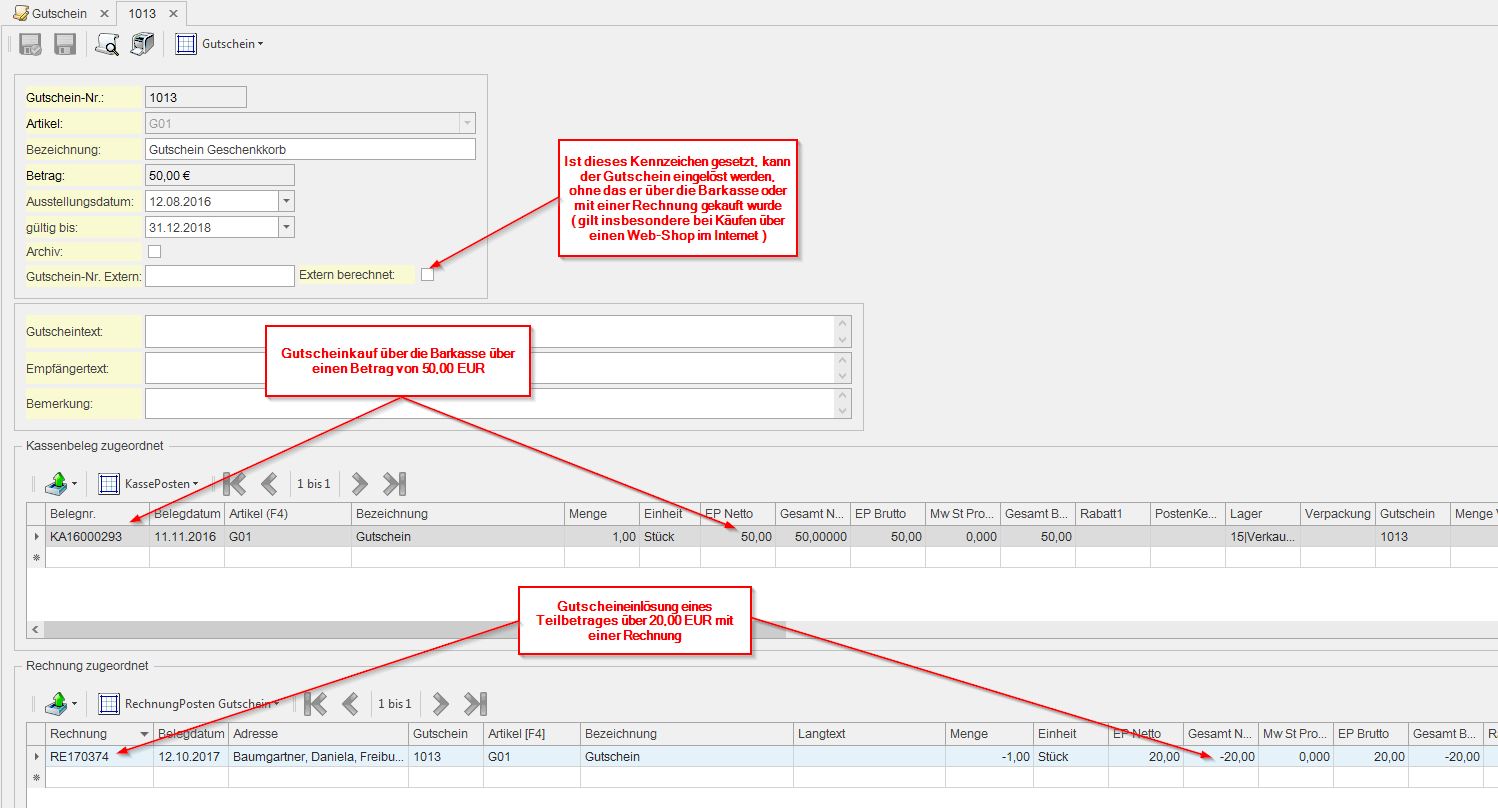Select the cell KA16000293

click(97, 537)
